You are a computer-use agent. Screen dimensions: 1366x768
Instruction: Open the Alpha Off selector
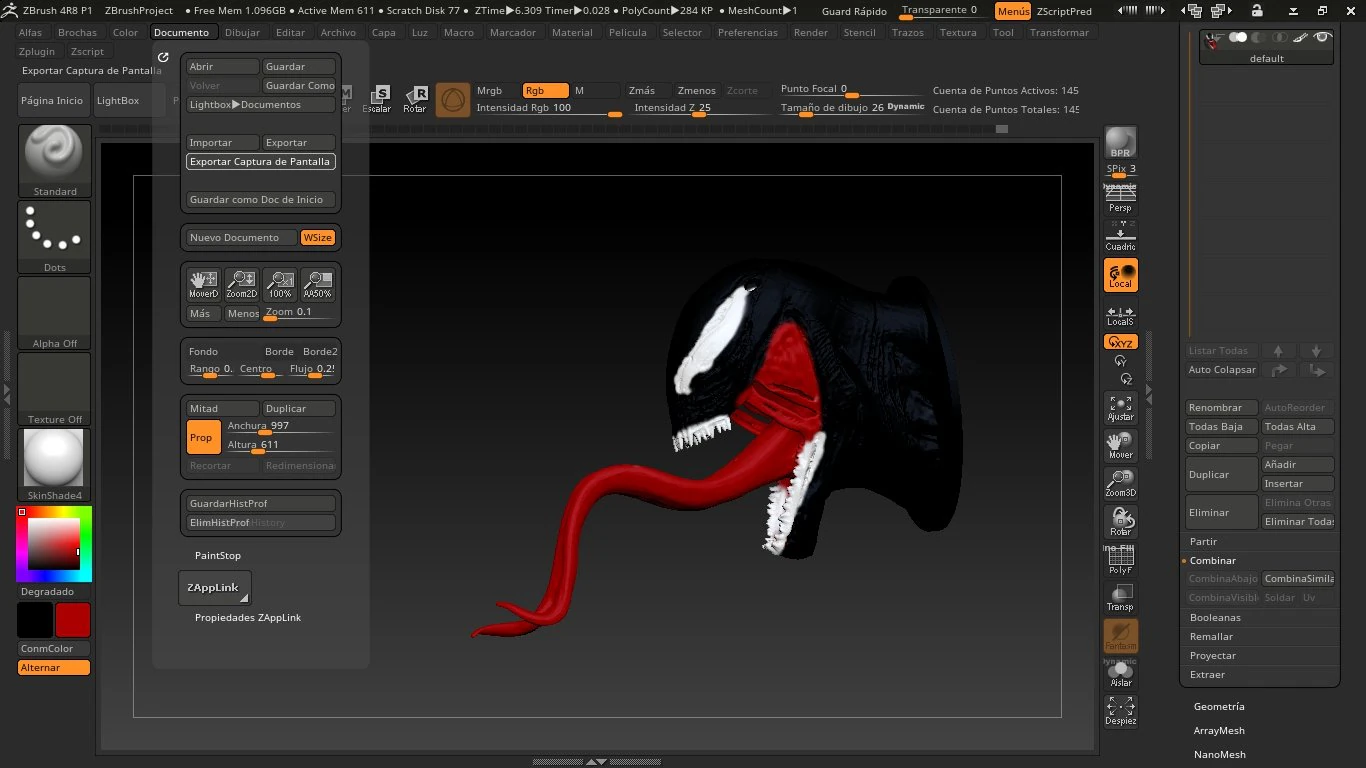point(55,313)
